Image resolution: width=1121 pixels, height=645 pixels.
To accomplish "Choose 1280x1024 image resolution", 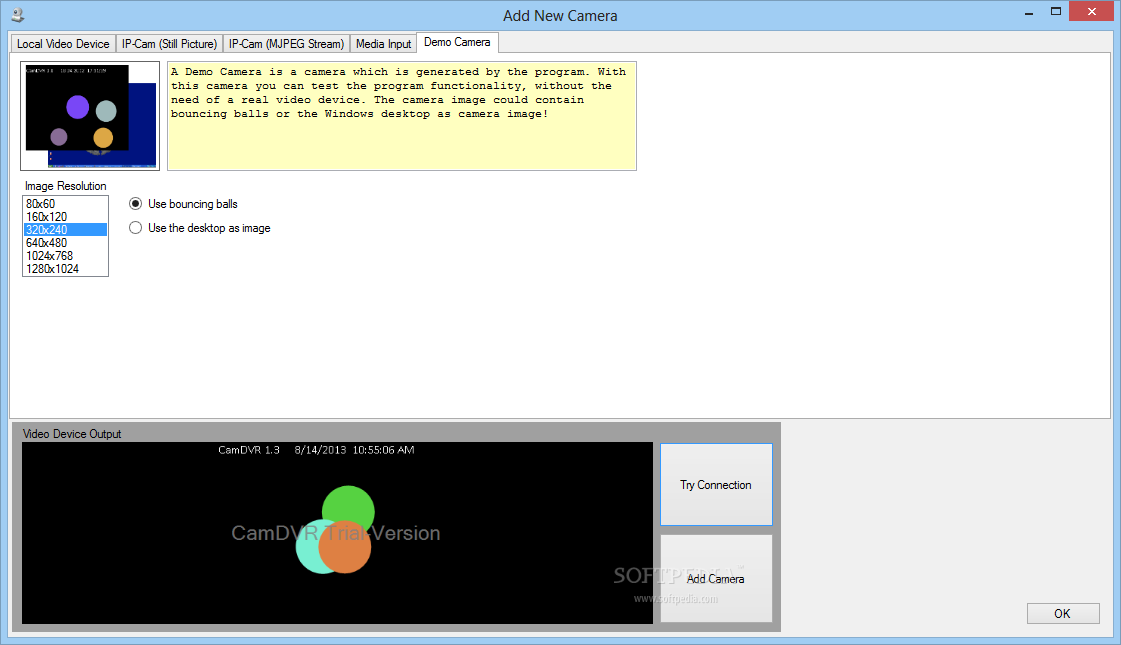I will pos(65,269).
